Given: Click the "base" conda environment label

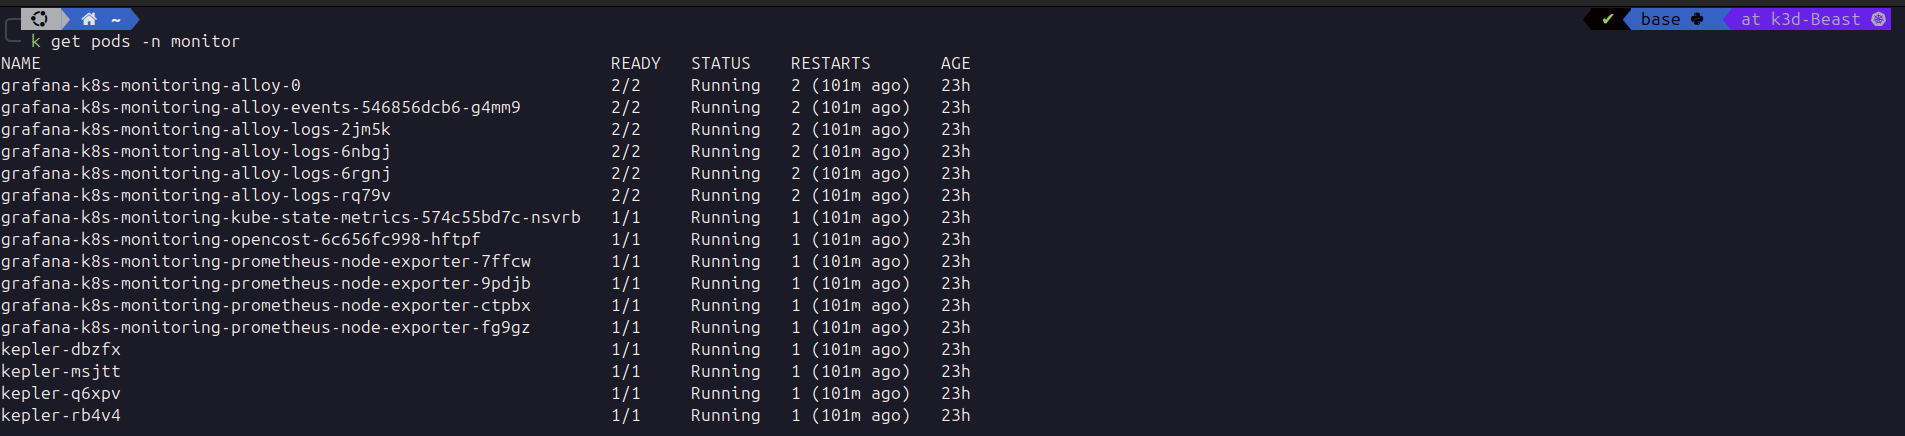Looking at the screenshot, I should click(x=1660, y=19).
